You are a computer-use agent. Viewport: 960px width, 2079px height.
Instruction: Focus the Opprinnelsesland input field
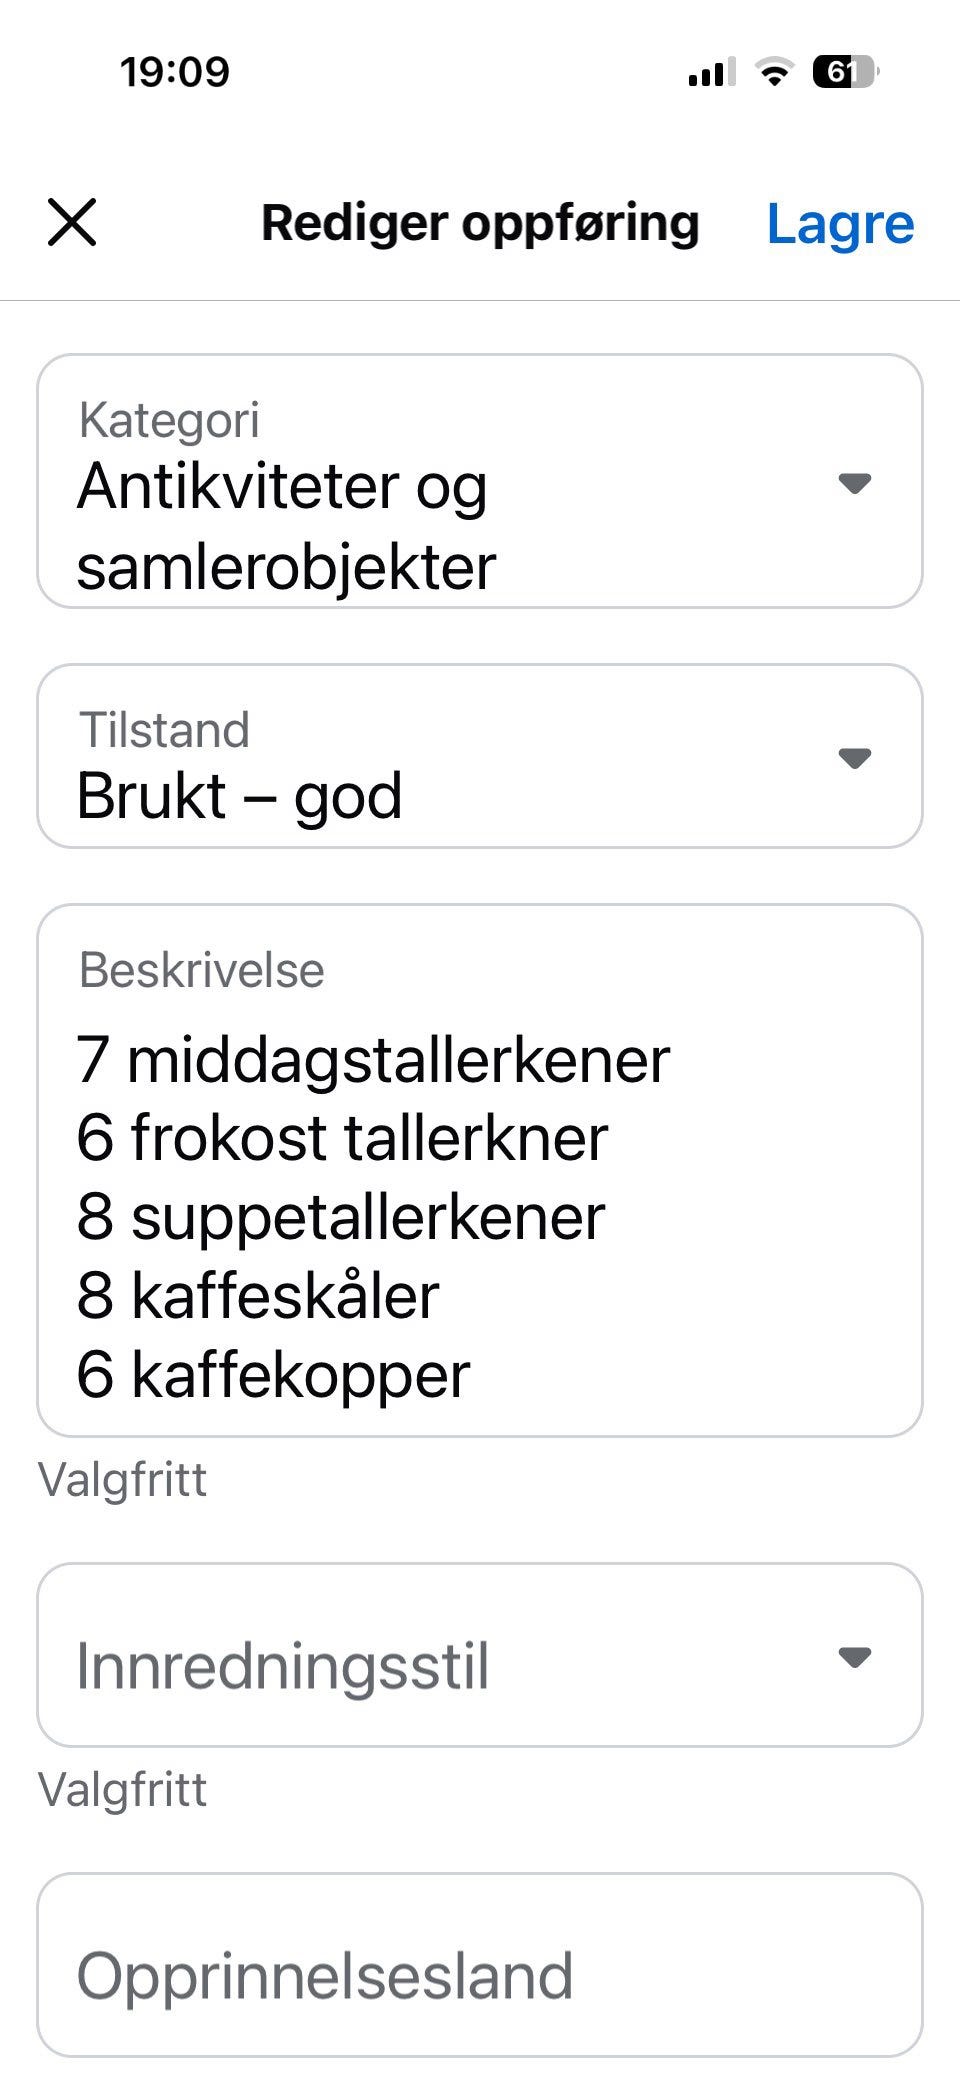[480, 1975]
